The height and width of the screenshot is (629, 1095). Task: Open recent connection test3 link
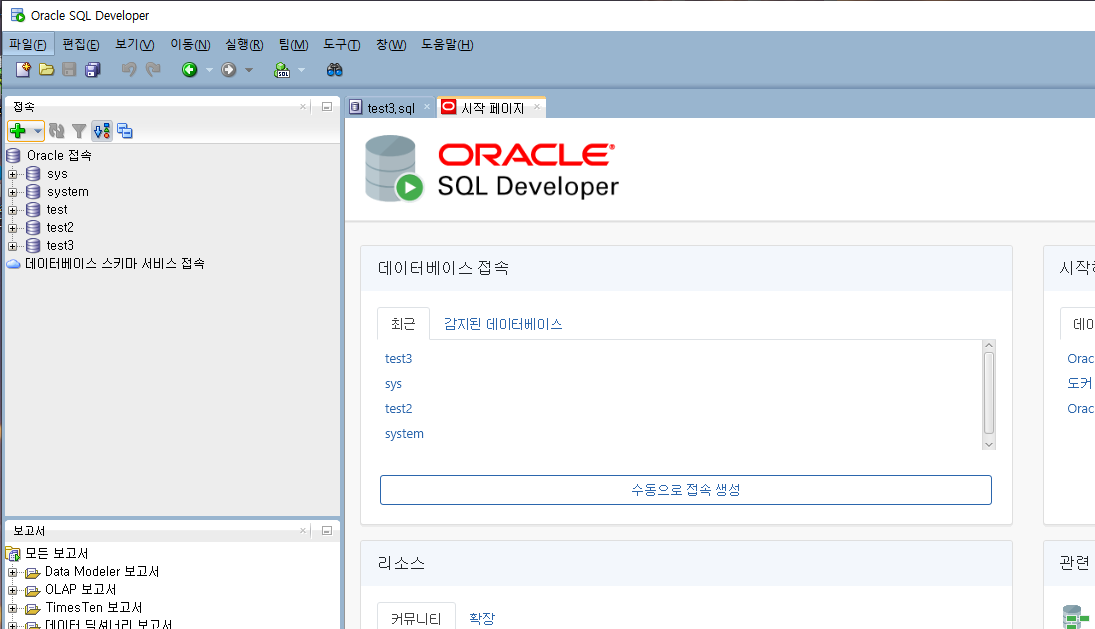(399, 358)
